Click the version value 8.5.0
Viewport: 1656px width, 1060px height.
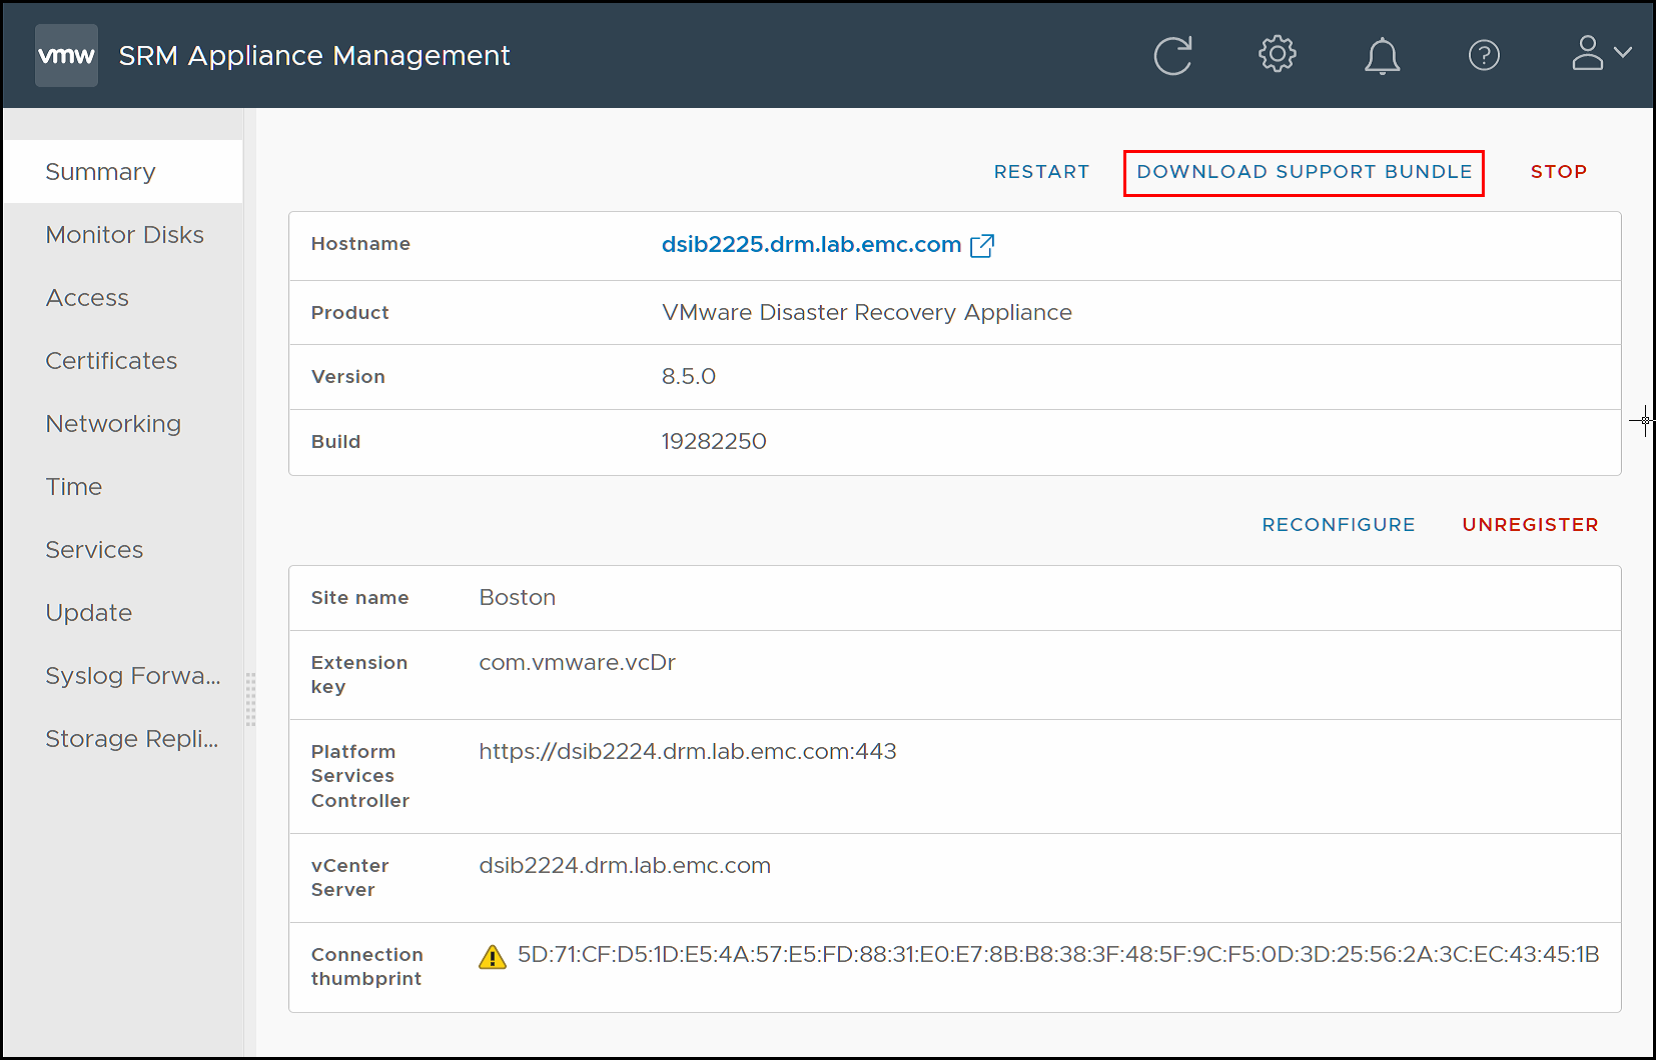(688, 377)
